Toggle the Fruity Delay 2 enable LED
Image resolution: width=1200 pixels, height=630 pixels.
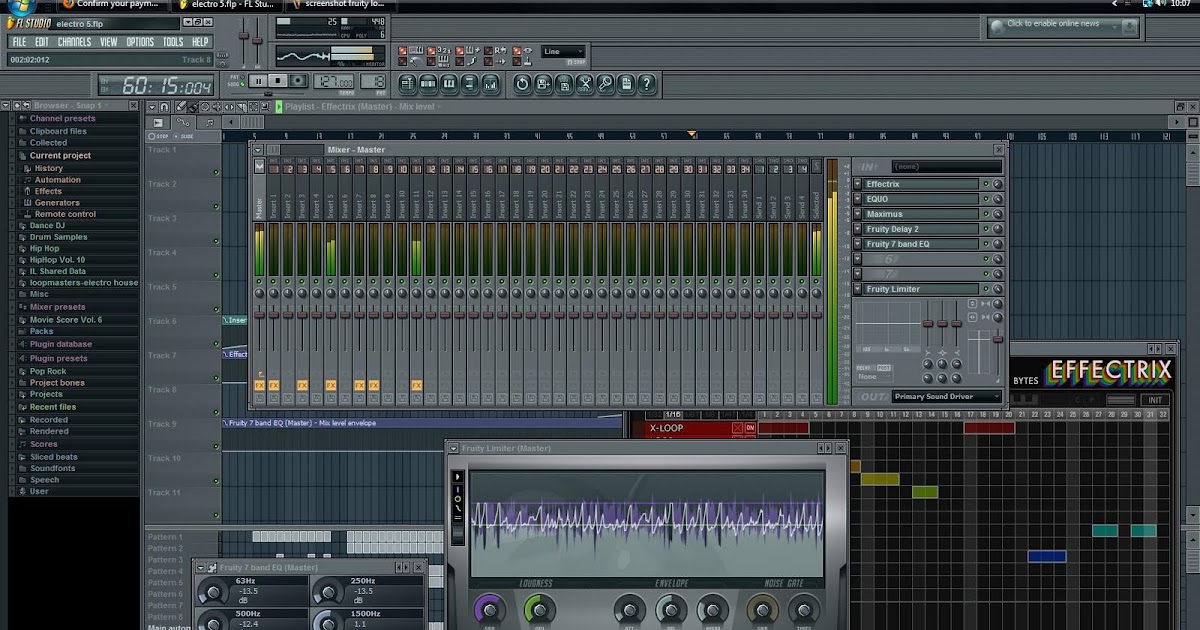pos(986,229)
